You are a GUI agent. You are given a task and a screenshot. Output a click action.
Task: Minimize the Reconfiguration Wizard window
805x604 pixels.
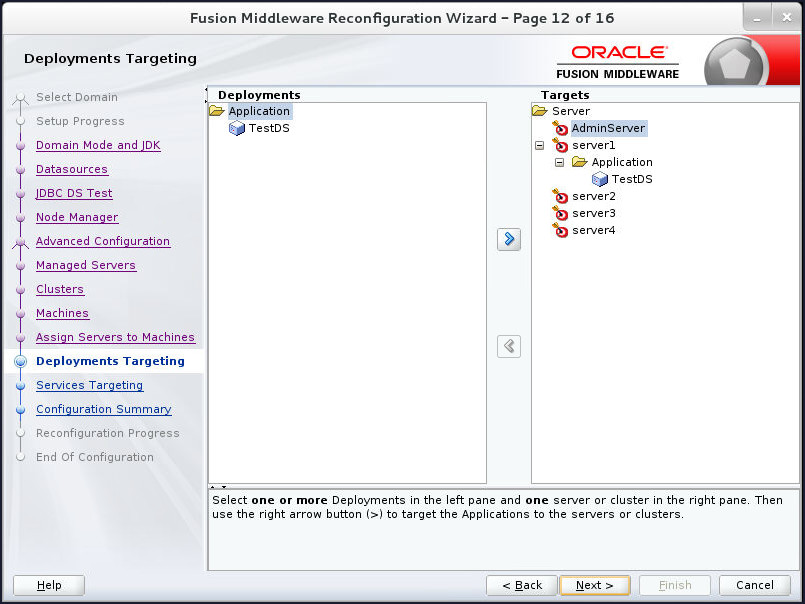[758, 18]
